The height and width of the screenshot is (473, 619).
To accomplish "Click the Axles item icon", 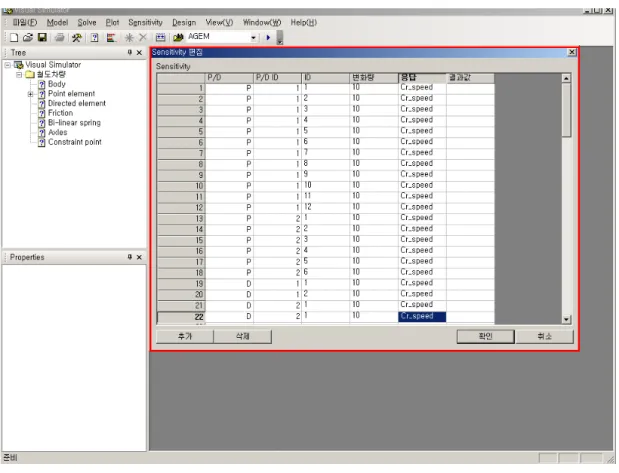I will coord(42,133).
